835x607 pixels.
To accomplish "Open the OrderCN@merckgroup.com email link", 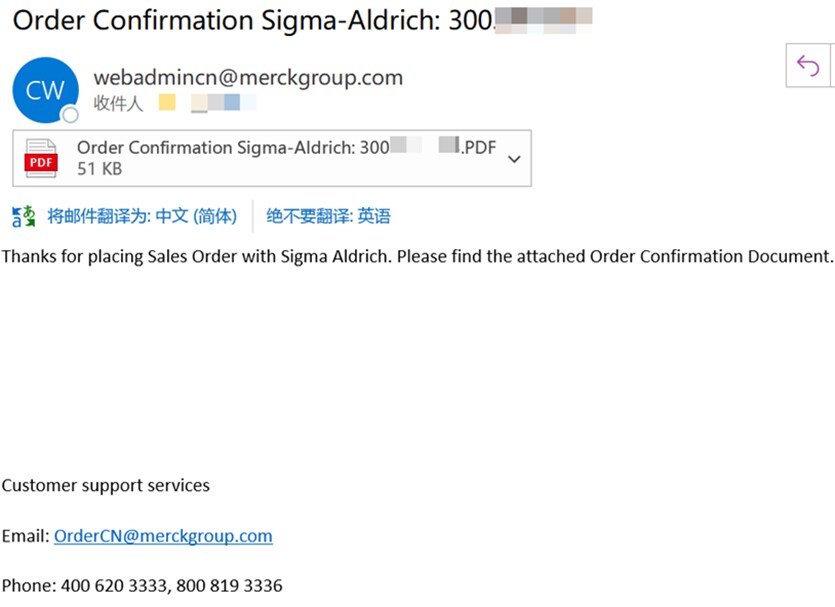I will pyautogui.click(x=163, y=536).
